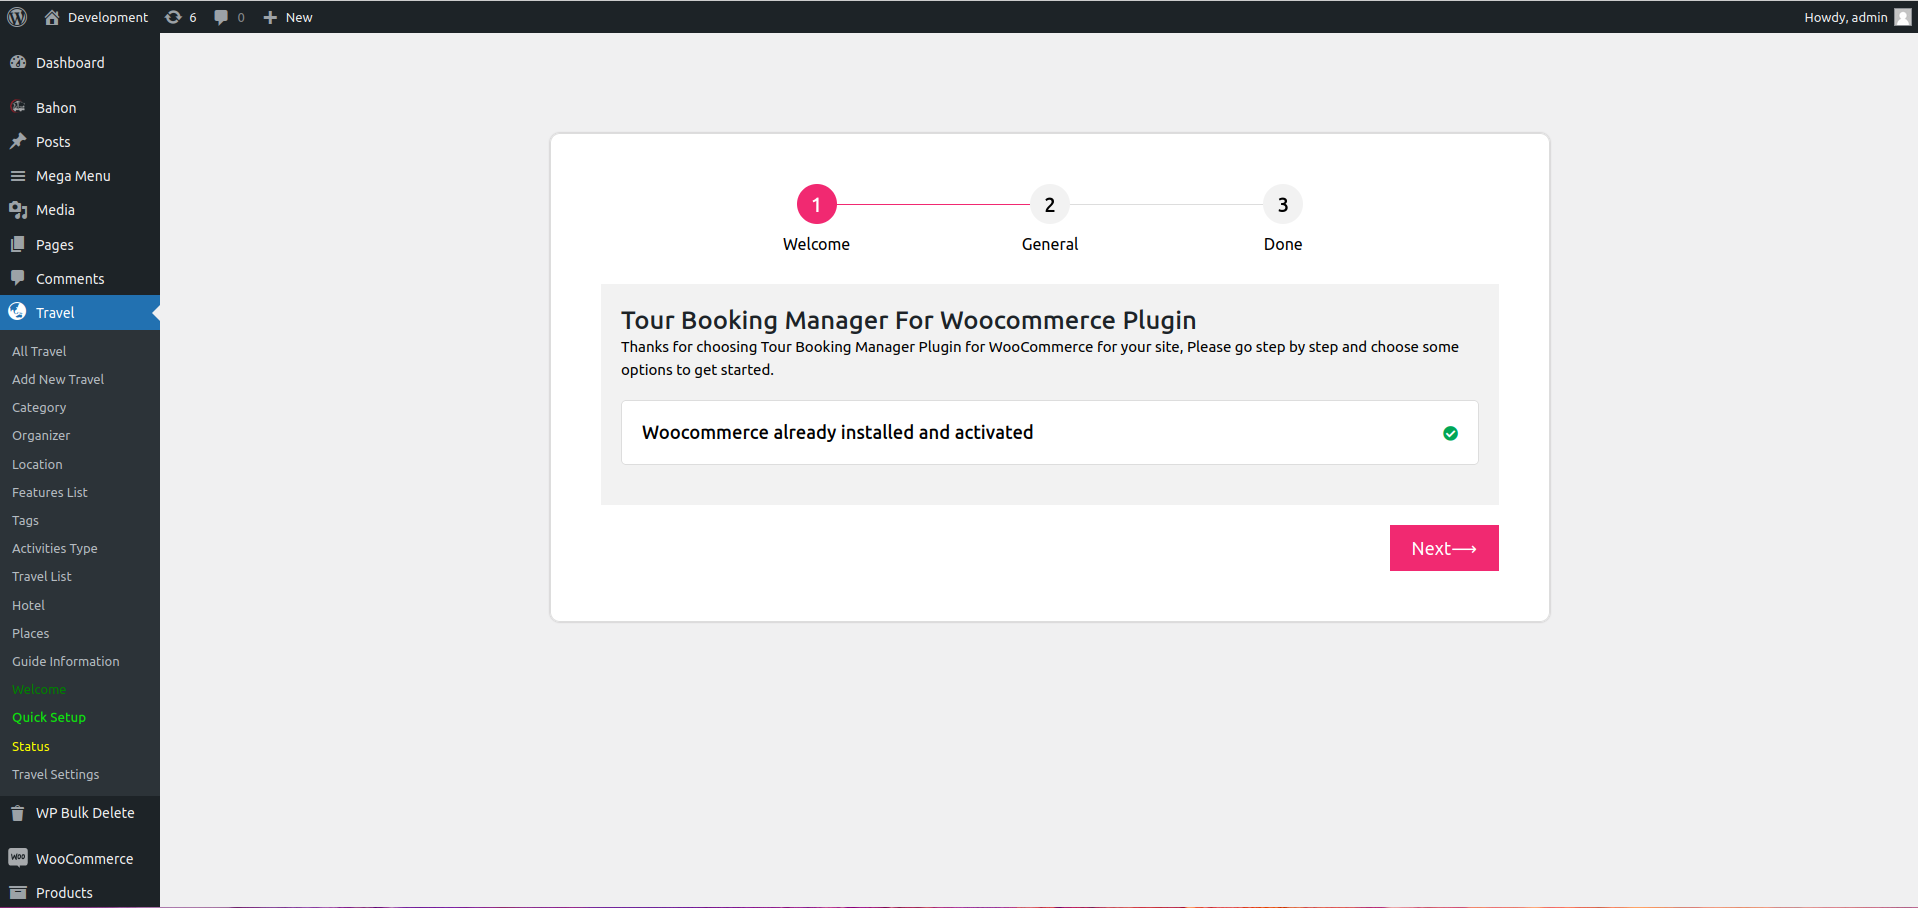Open the admin user avatar

[1902, 17]
